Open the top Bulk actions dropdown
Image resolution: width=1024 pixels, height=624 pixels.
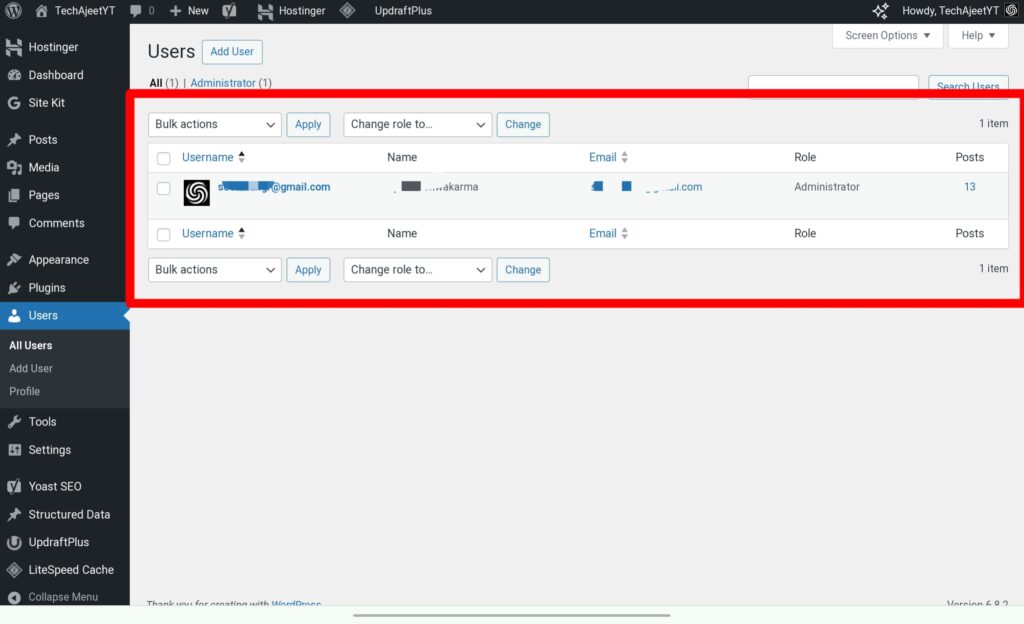[x=215, y=124]
